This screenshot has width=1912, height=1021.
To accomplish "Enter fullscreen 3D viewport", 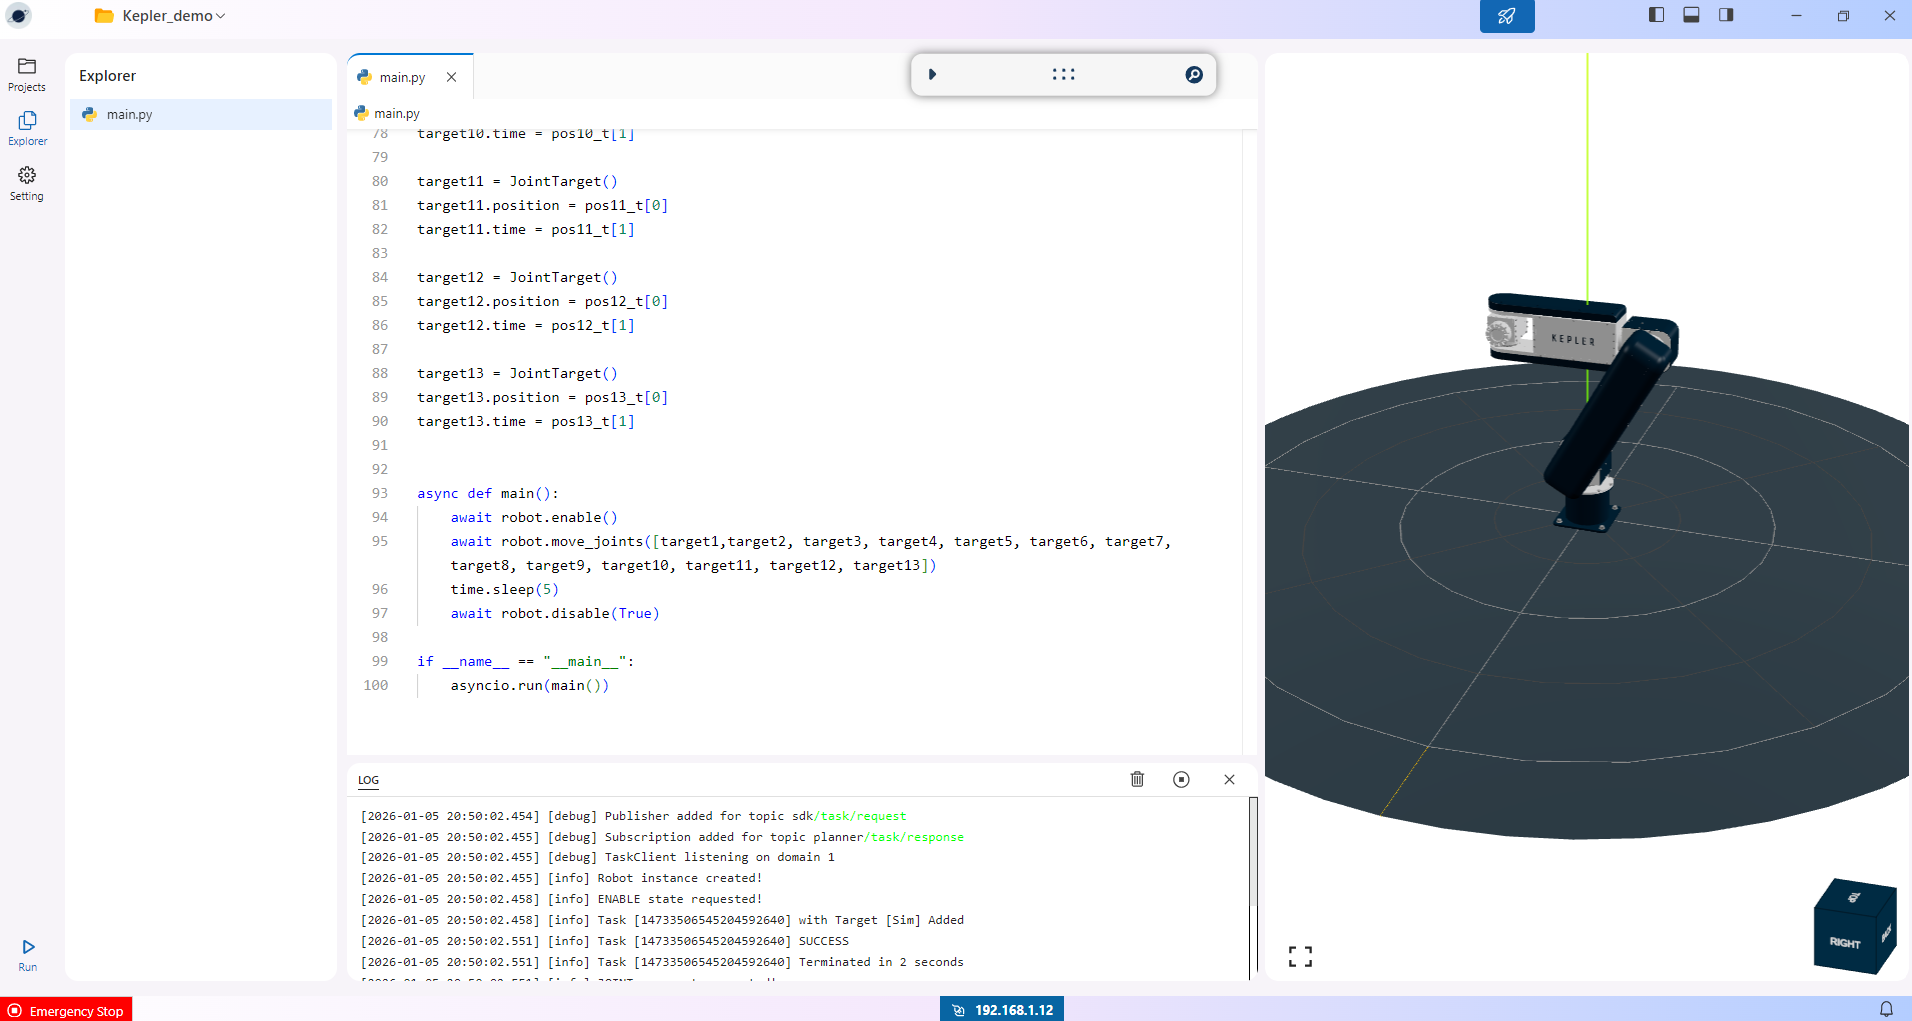I will [1300, 957].
